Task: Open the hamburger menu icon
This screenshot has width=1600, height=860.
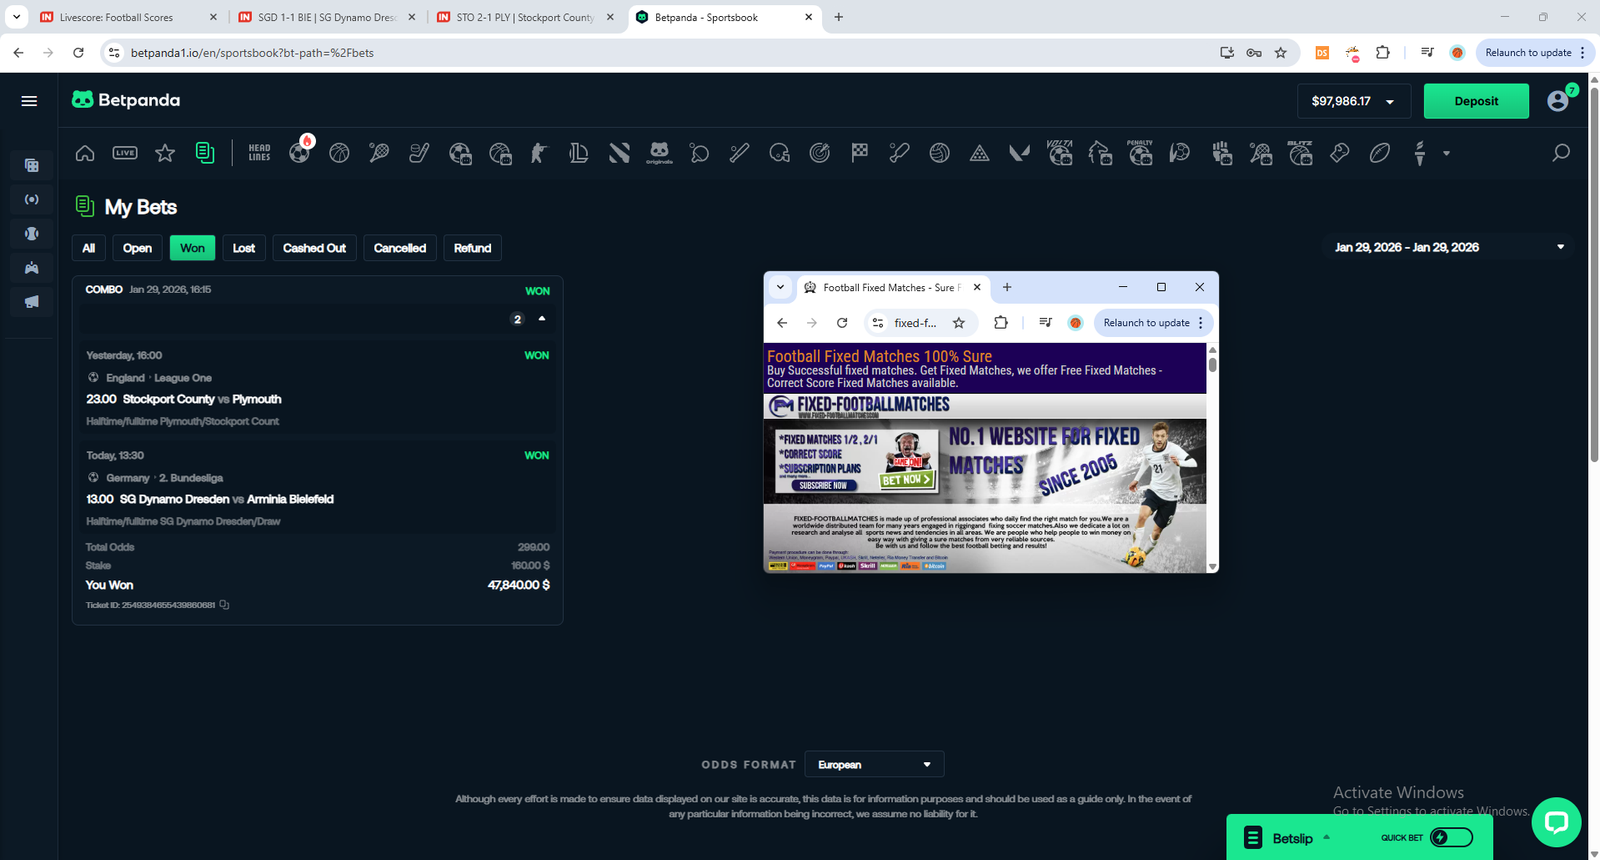Action: (x=29, y=101)
